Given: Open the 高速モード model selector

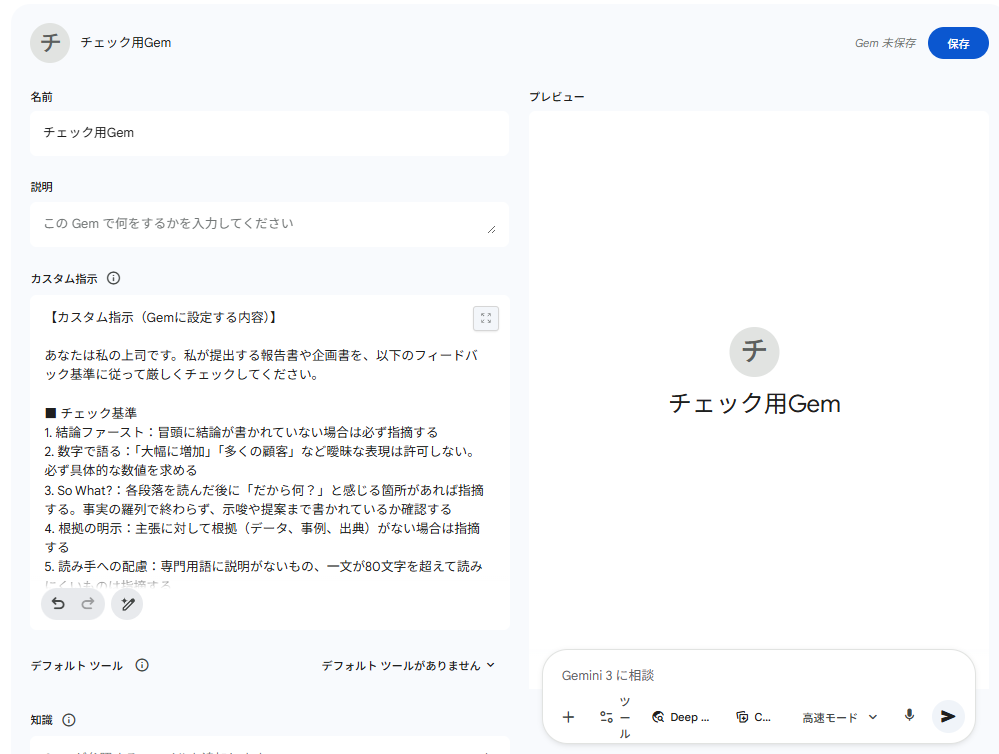Looking at the screenshot, I should 839,717.
